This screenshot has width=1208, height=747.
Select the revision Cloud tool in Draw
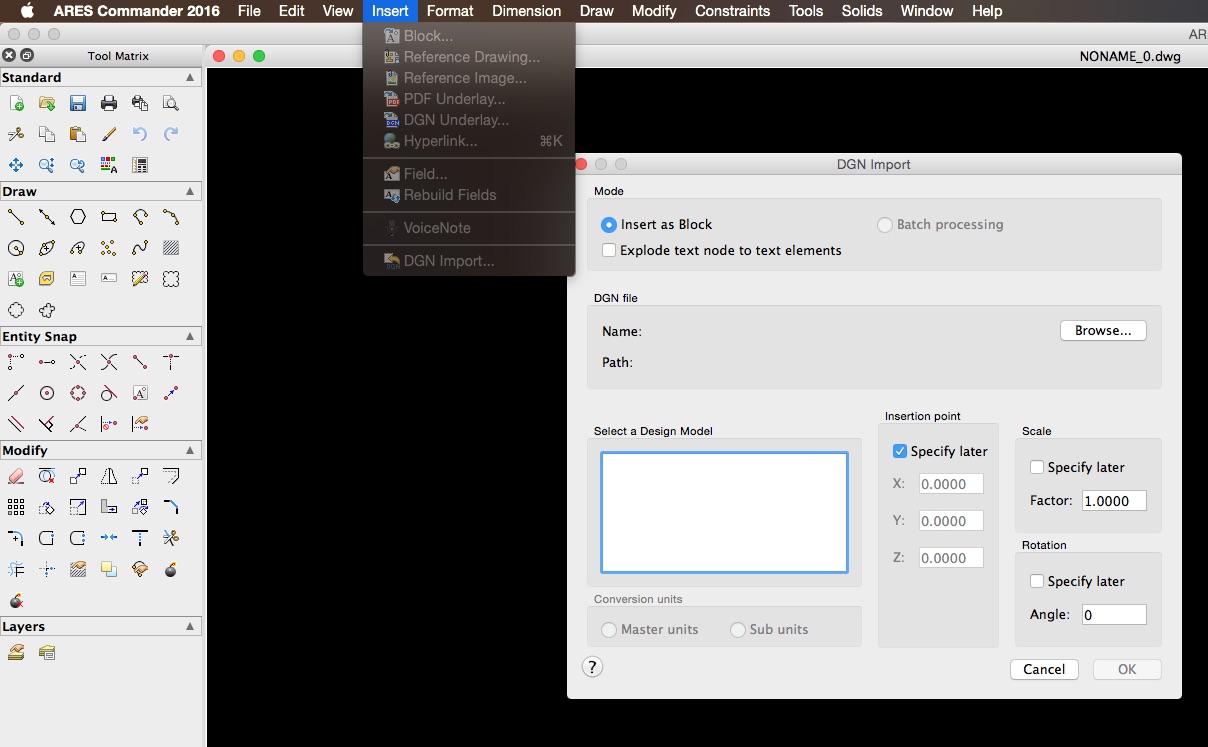click(x=47, y=310)
